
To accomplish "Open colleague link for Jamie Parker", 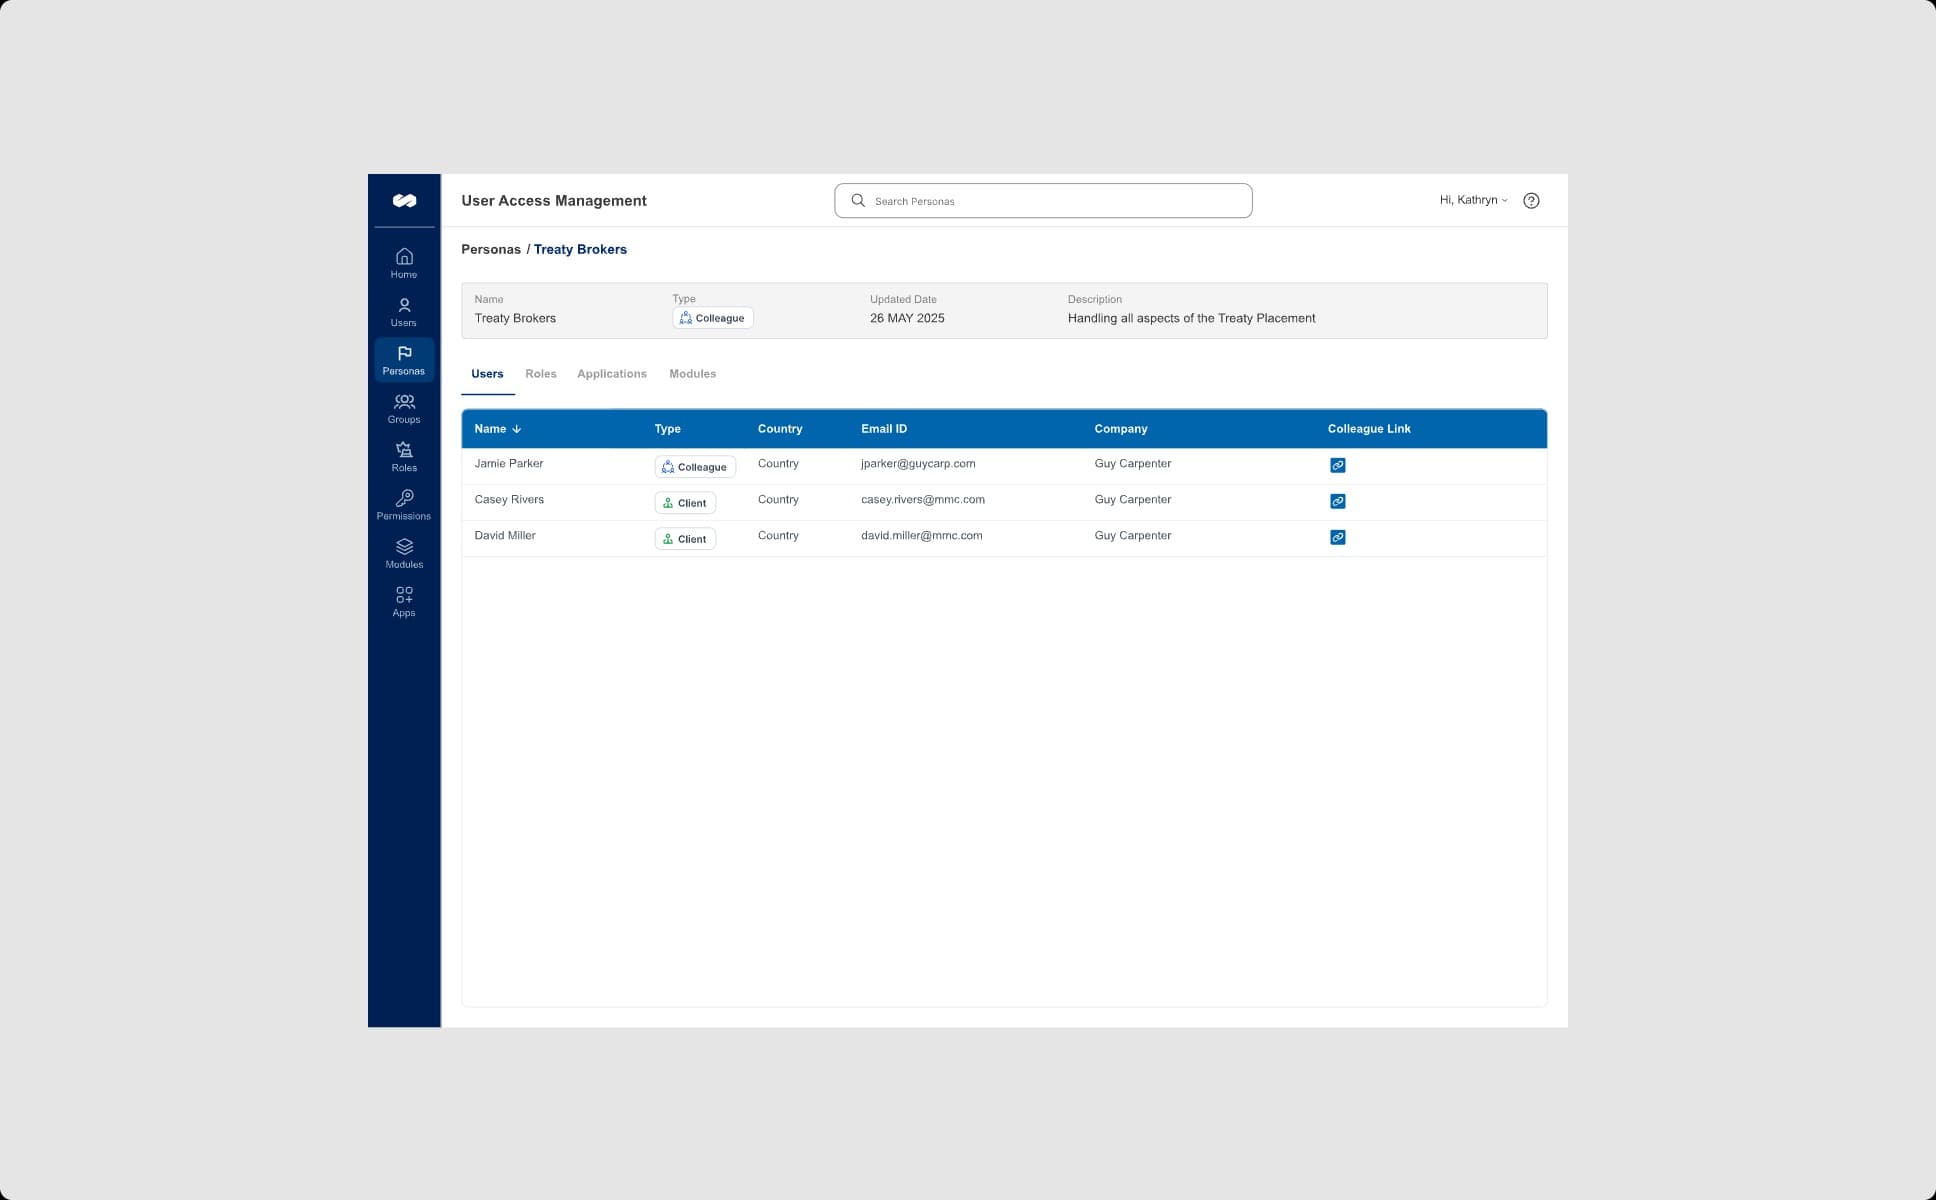I will click(1337, 465).
